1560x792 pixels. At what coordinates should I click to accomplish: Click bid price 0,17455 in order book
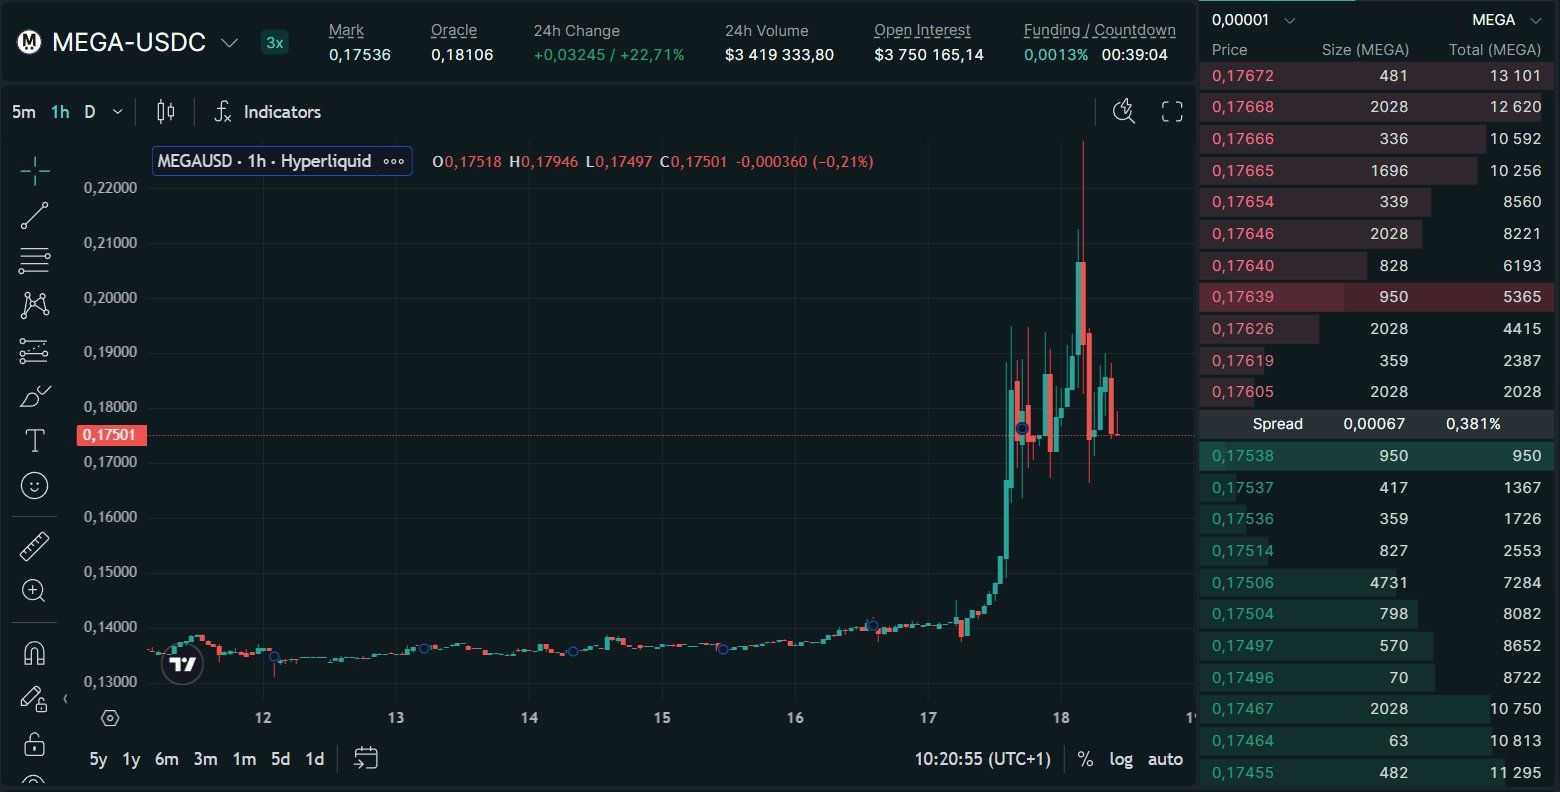[1243, 772]
